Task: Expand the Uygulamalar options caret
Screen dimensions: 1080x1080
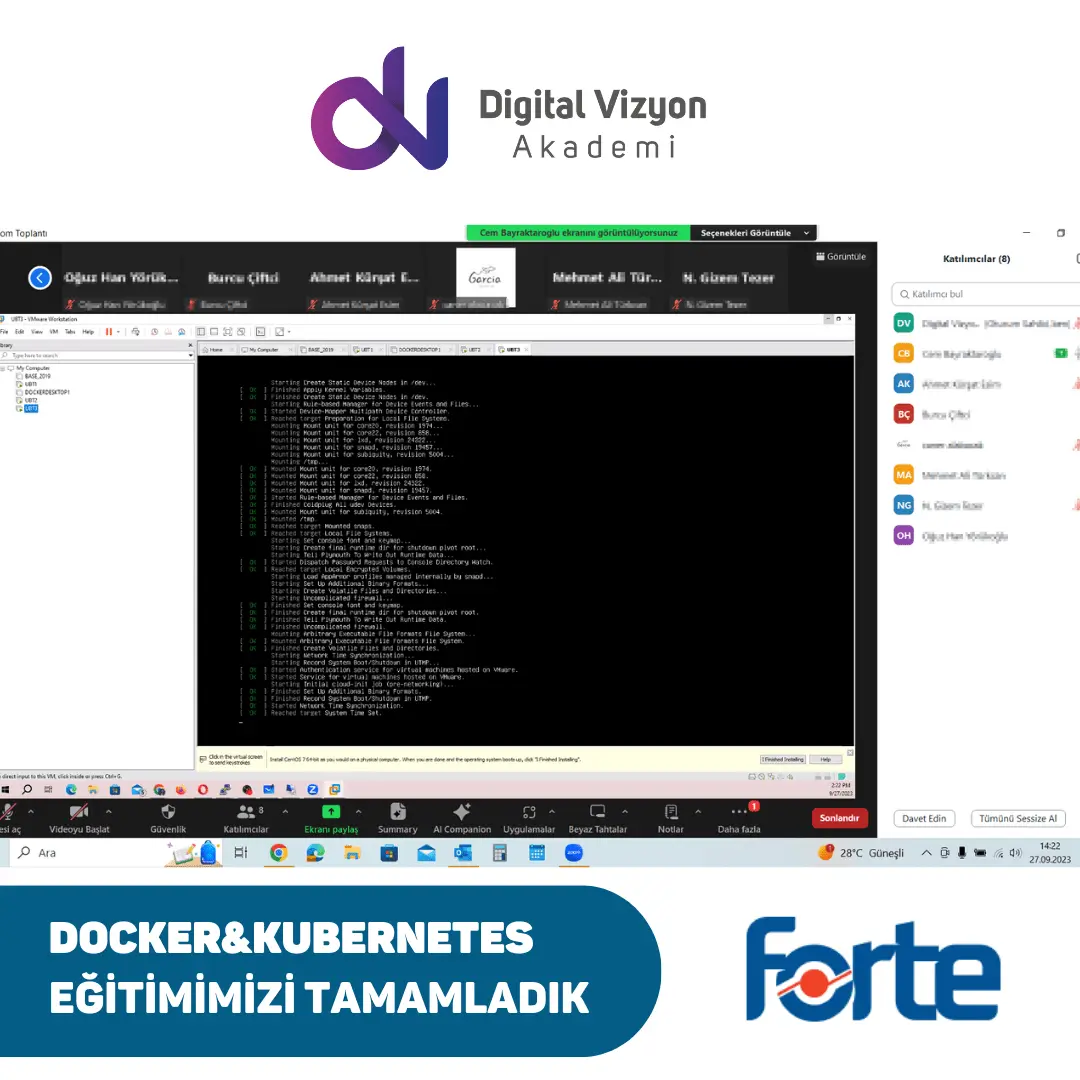Action: [x=552, y=811]
